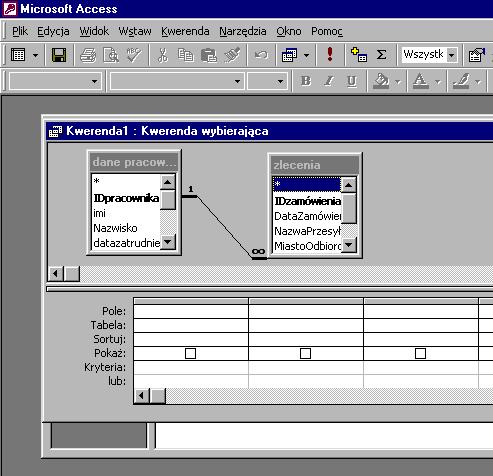
Task: Click the line color pen icon
Action: 461,81
